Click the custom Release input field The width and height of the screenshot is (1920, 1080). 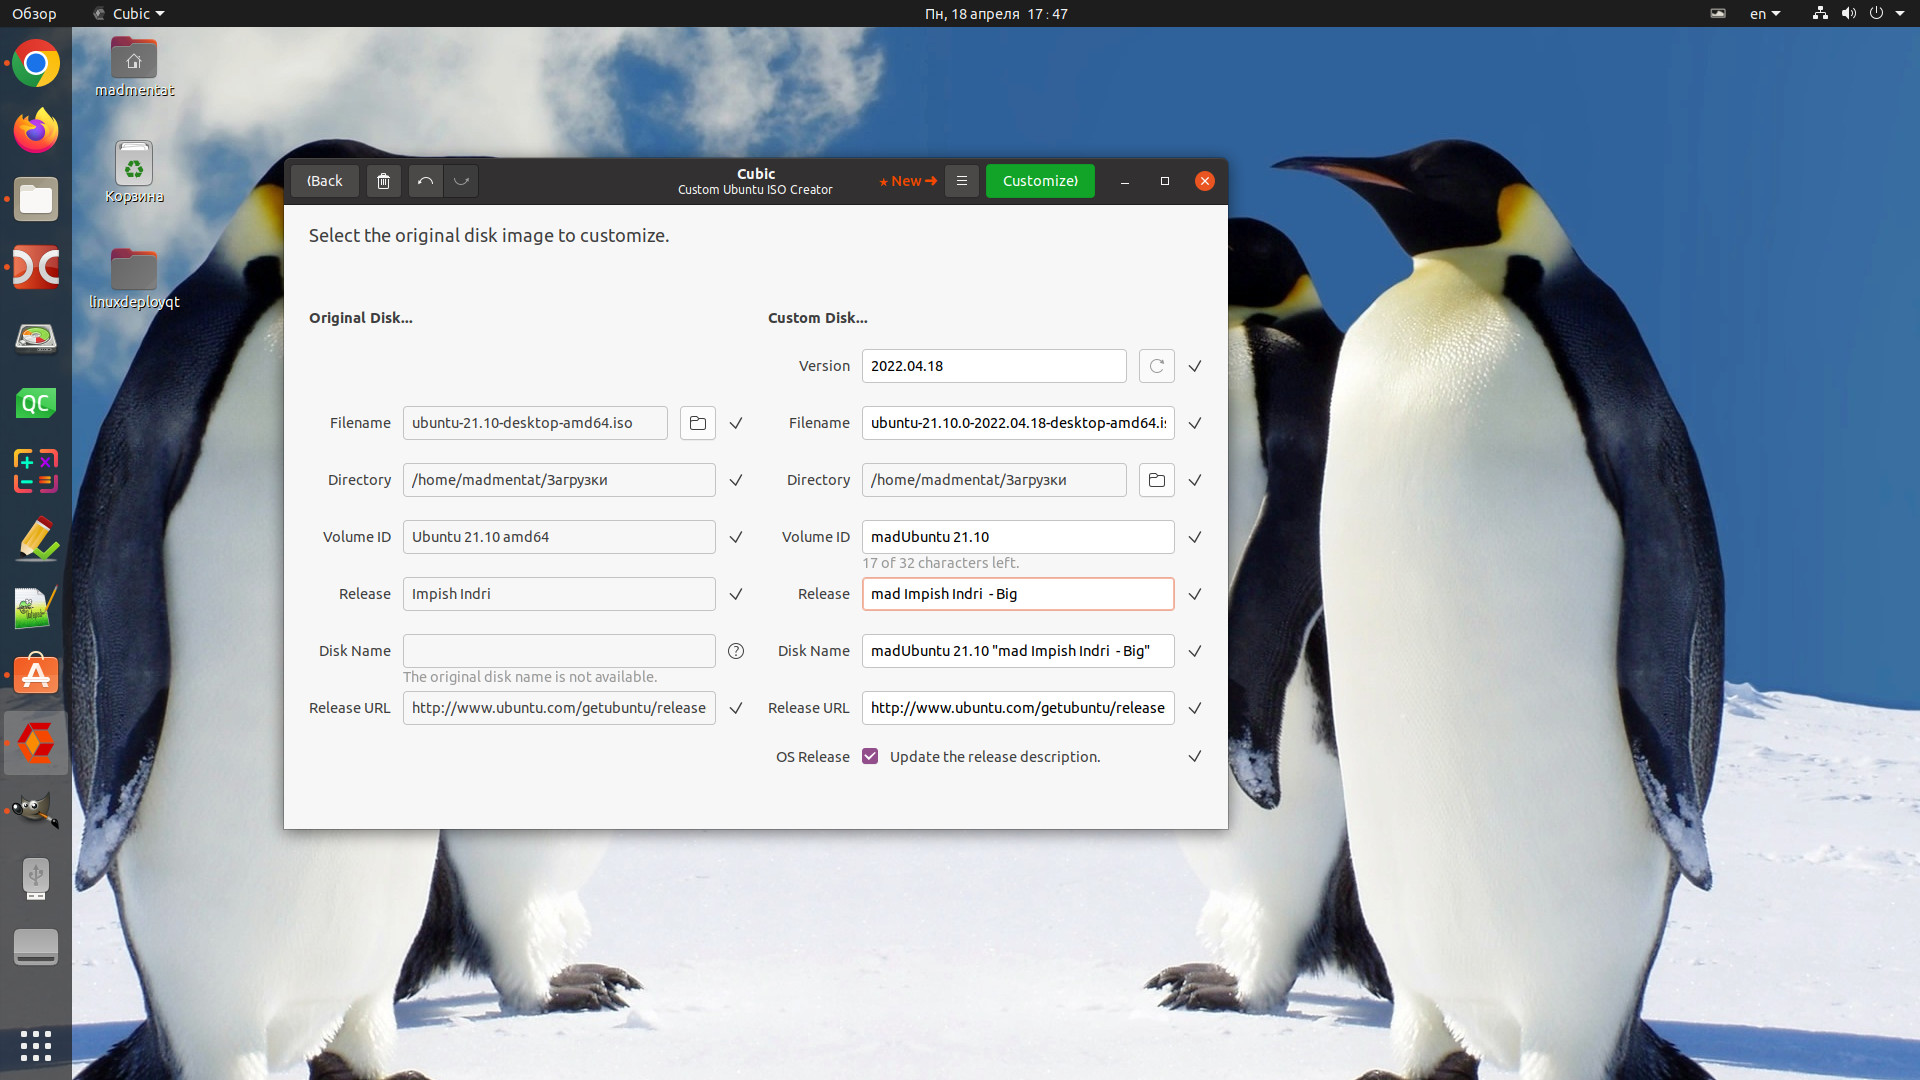coord(1018,594)
